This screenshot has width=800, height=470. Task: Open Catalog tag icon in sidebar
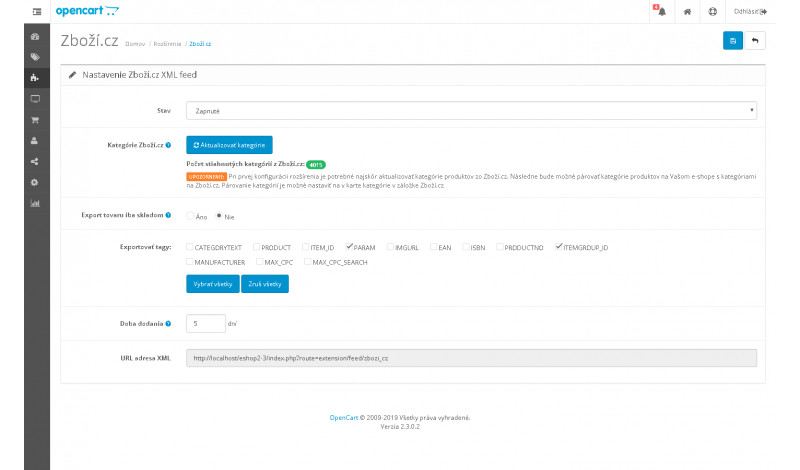point(35,57)
